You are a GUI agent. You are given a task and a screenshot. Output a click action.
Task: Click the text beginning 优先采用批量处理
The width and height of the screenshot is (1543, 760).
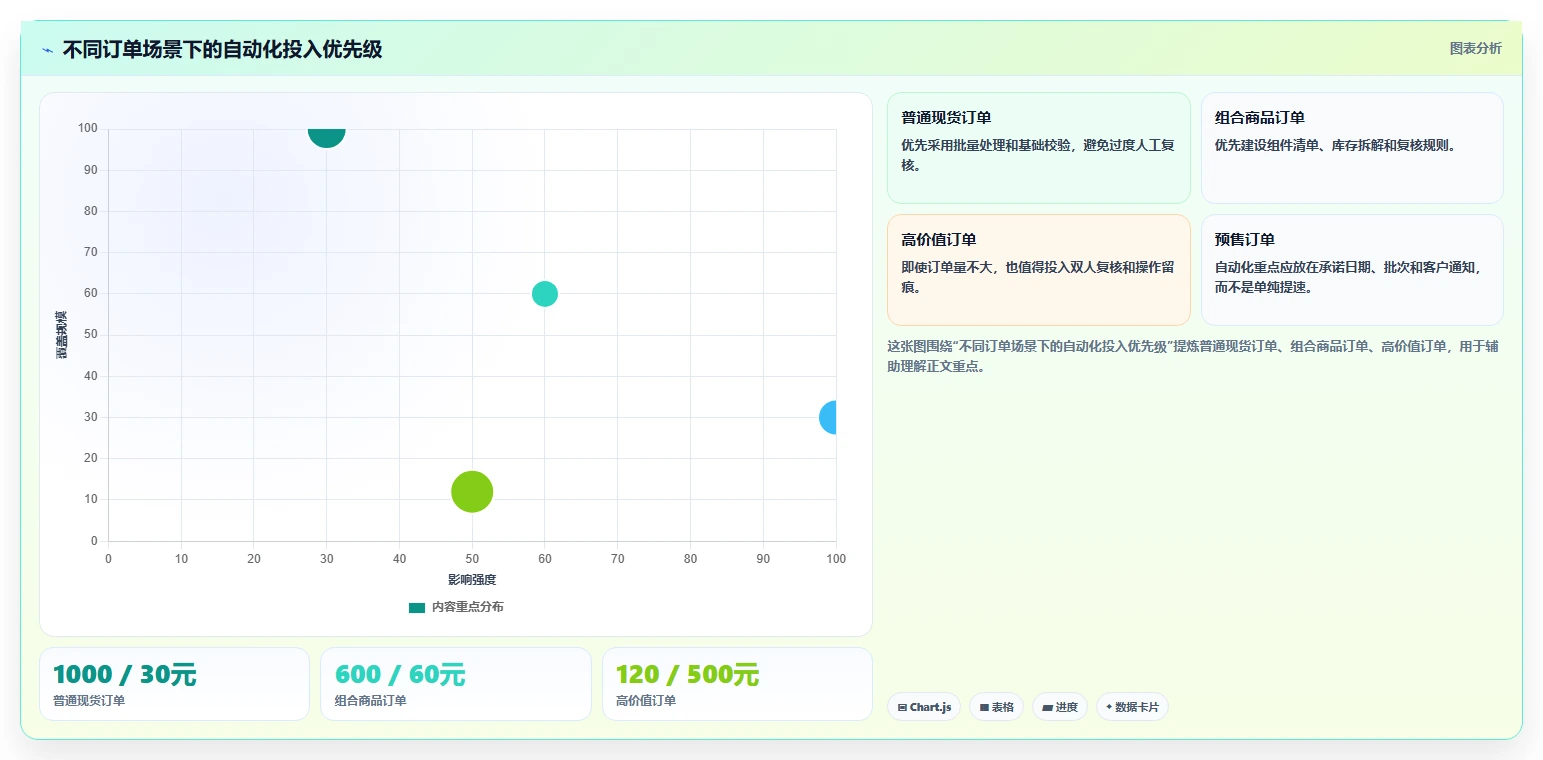tap(1038, 155)
